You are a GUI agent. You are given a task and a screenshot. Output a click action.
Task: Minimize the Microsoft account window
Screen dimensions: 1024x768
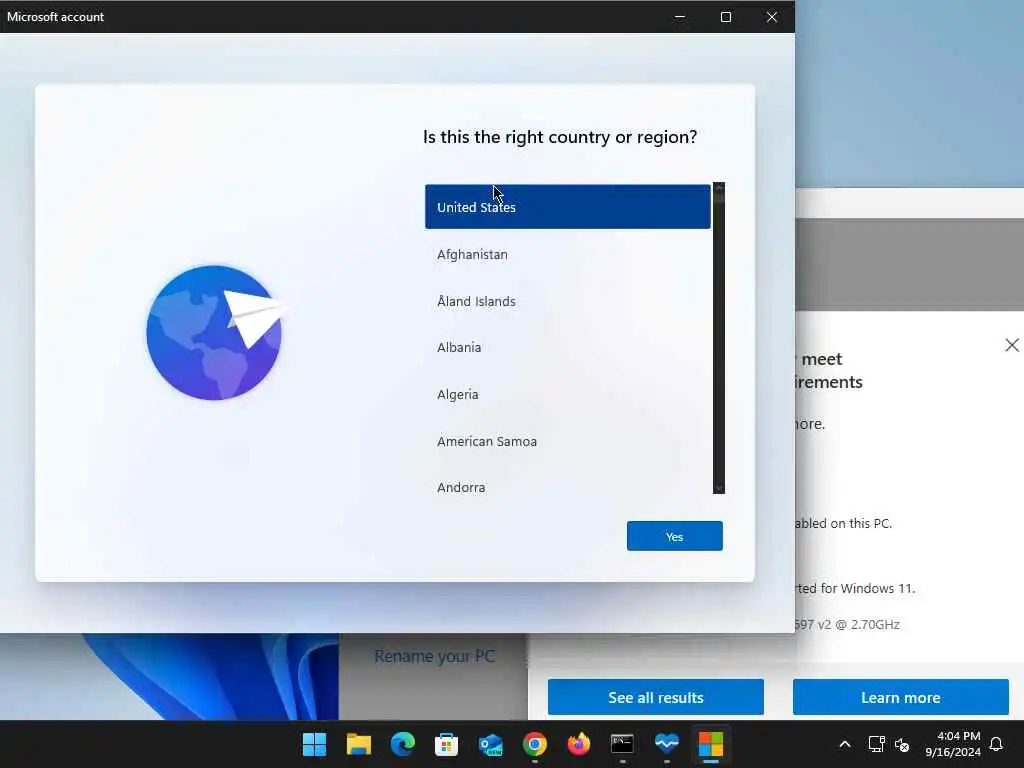click(680, 17)
